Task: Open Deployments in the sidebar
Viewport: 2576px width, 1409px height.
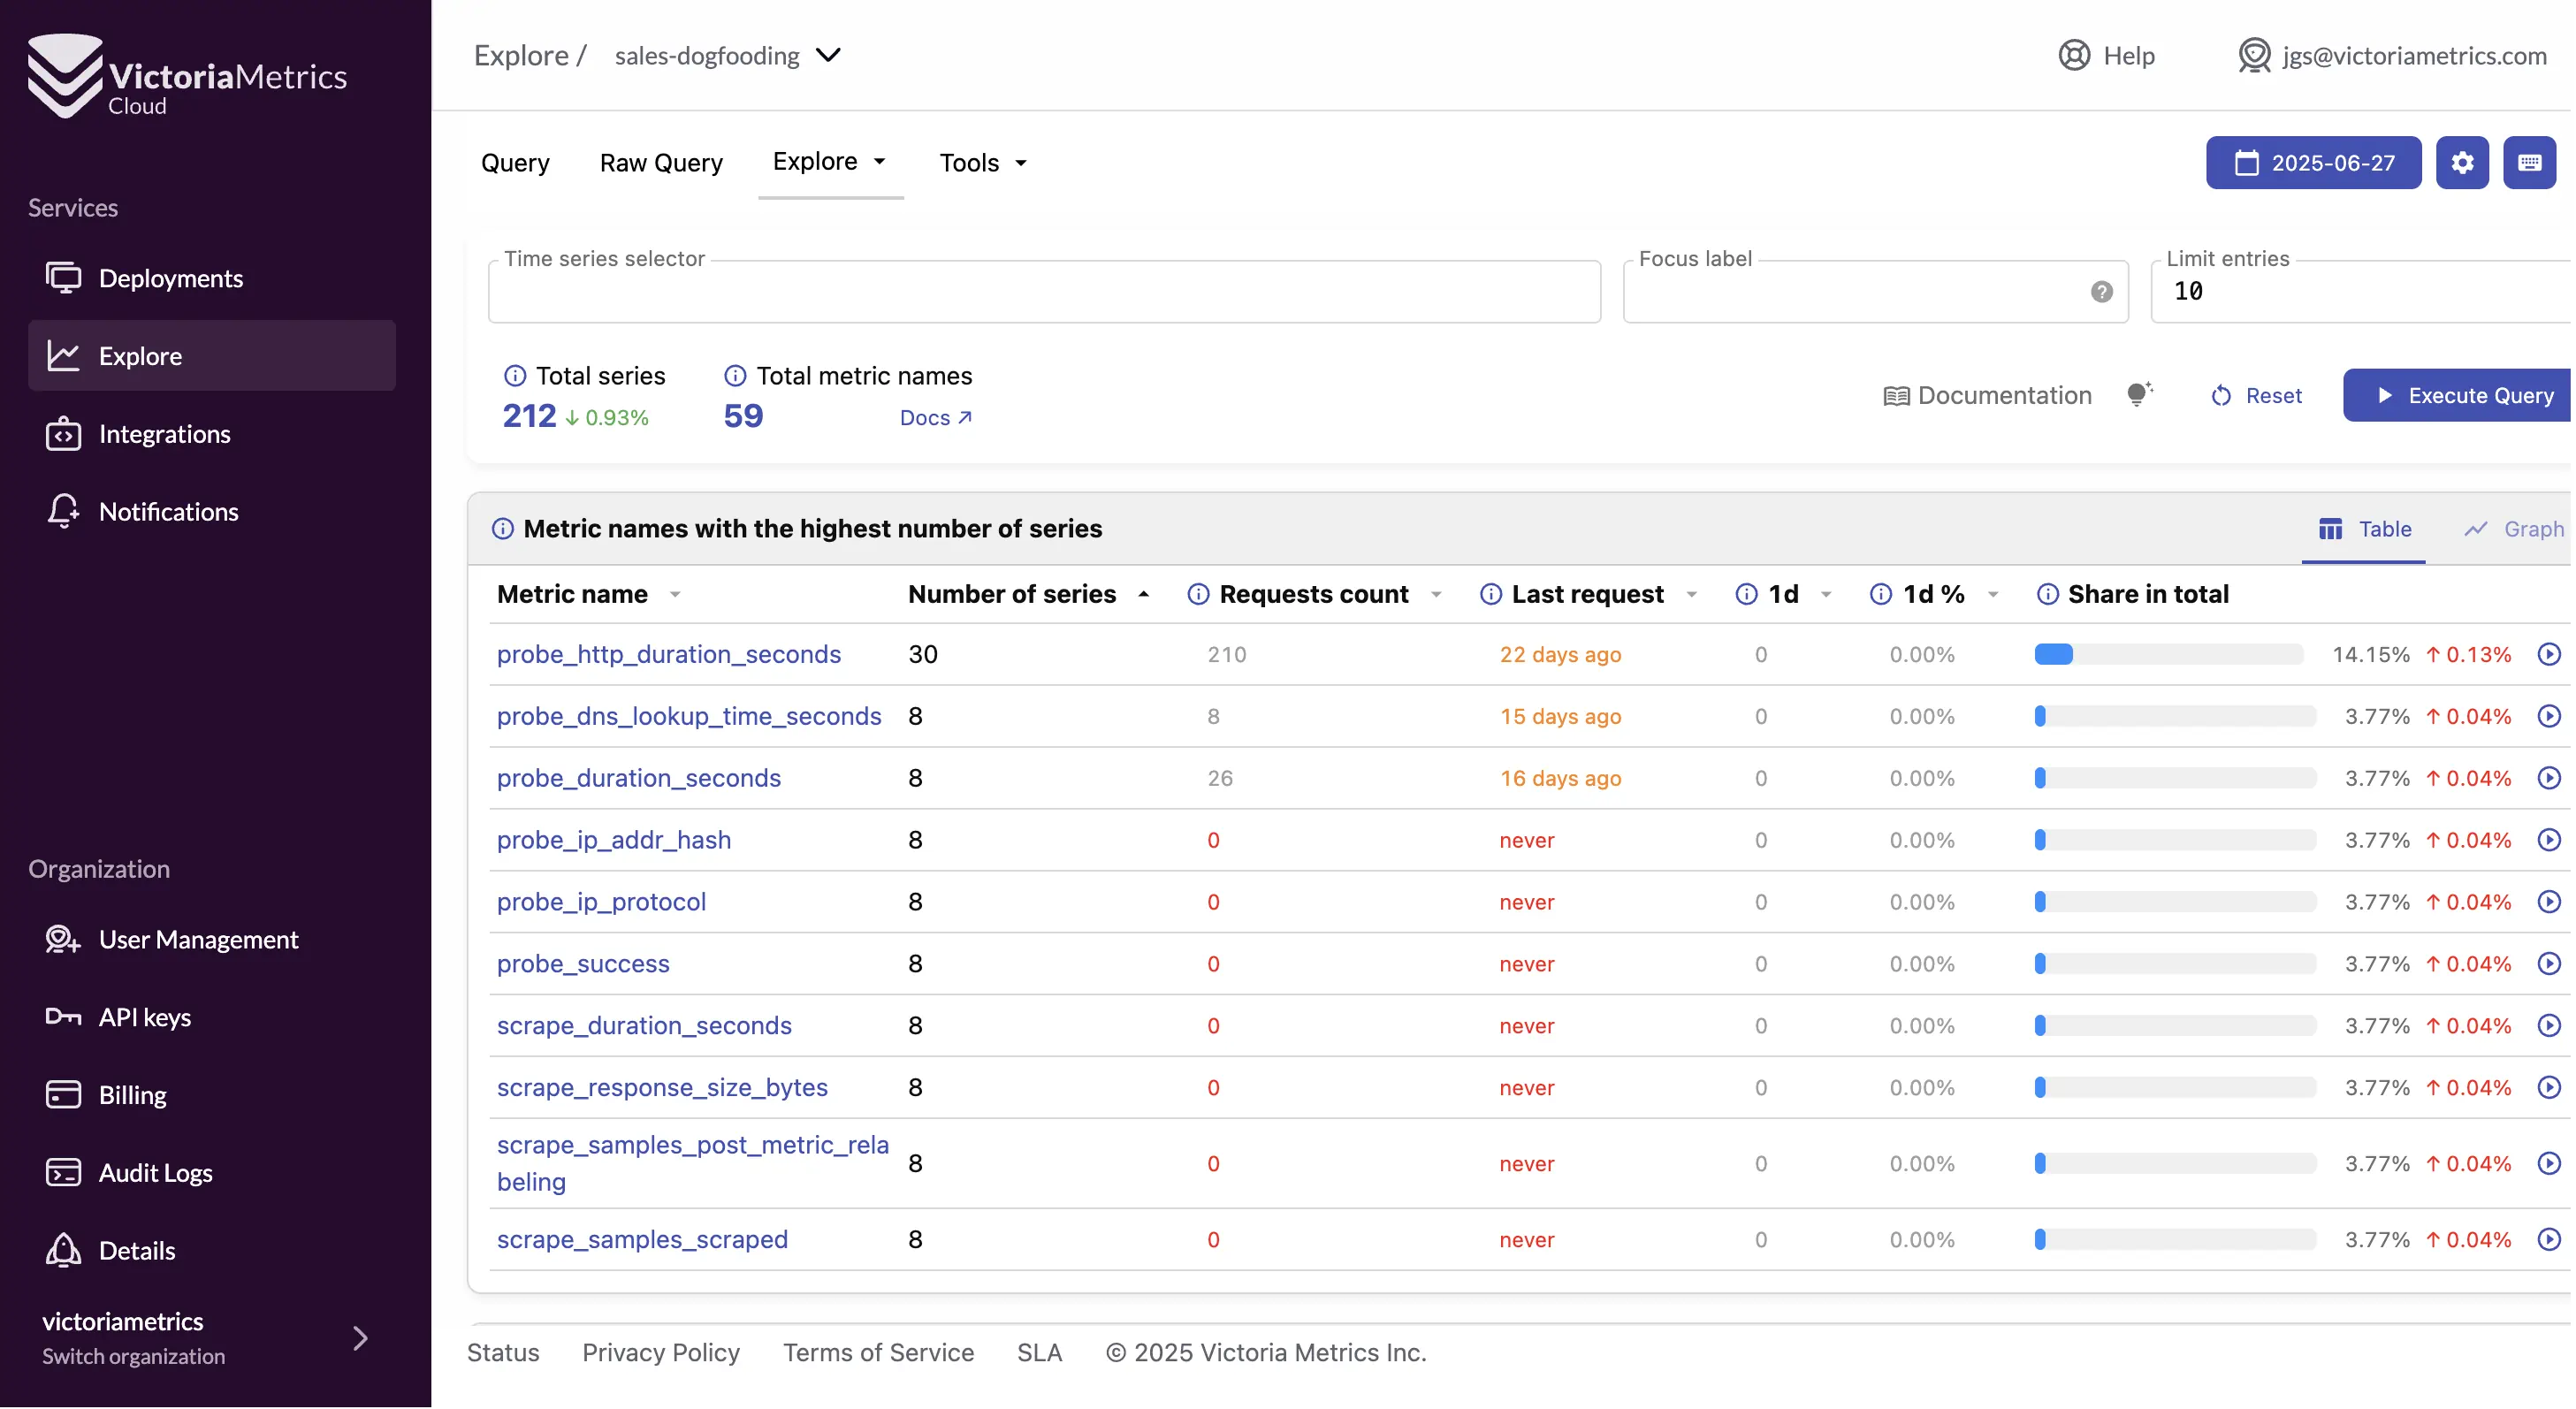Action: 212,278
